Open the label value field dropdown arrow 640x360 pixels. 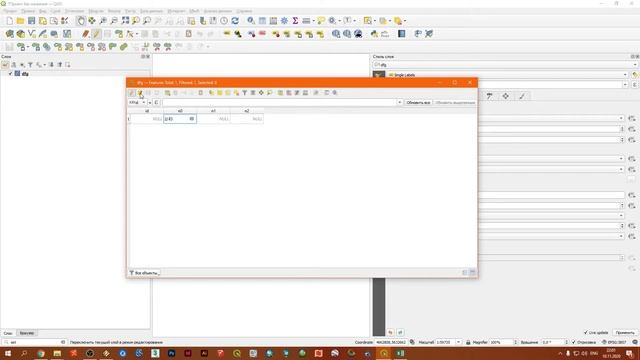tap(625, 84)
